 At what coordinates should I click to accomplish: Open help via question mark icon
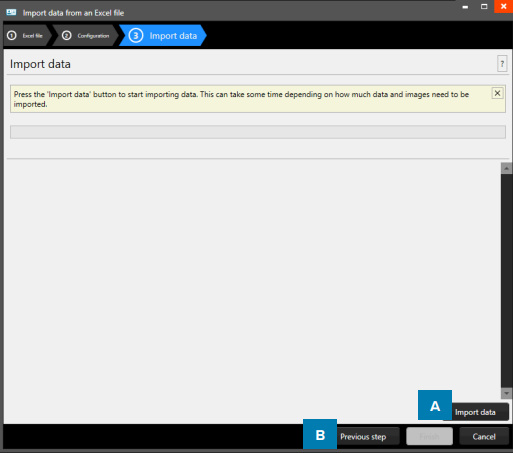pos(502,64)
